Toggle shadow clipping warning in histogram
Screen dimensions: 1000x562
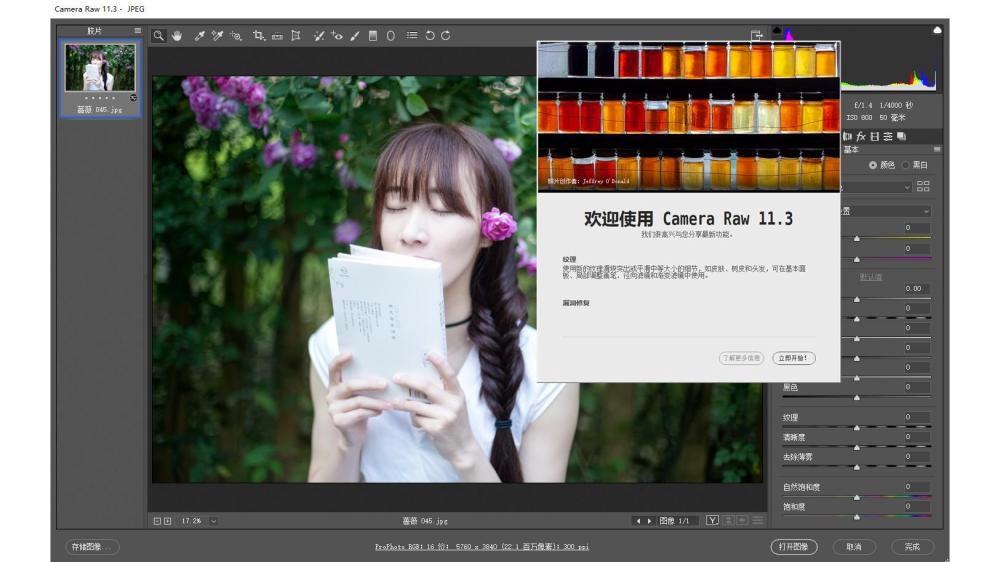[x=777, y=30]
